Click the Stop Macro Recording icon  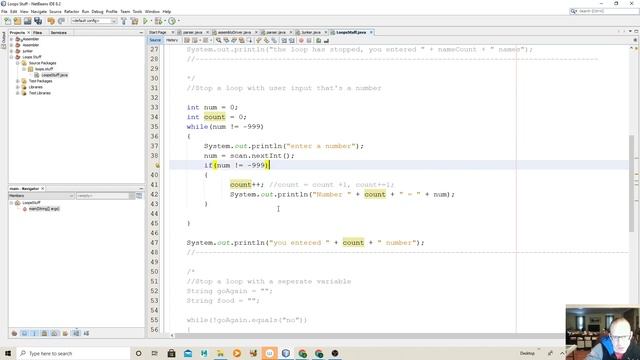(x=309, y=40)
